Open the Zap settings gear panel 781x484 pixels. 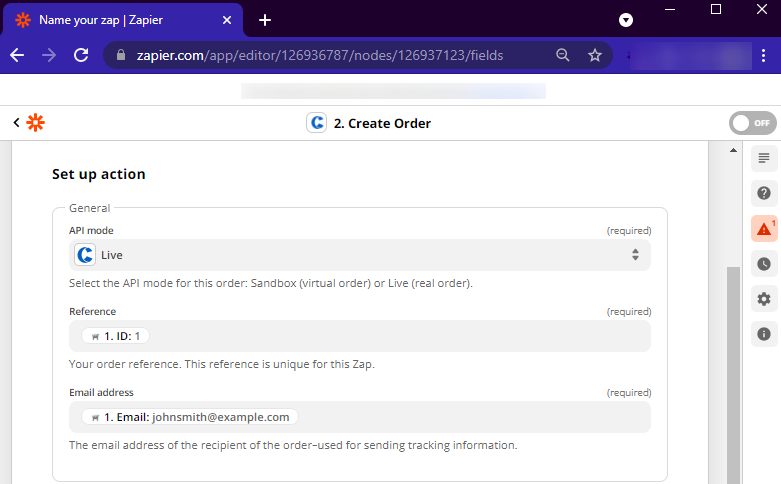(764, 299)
